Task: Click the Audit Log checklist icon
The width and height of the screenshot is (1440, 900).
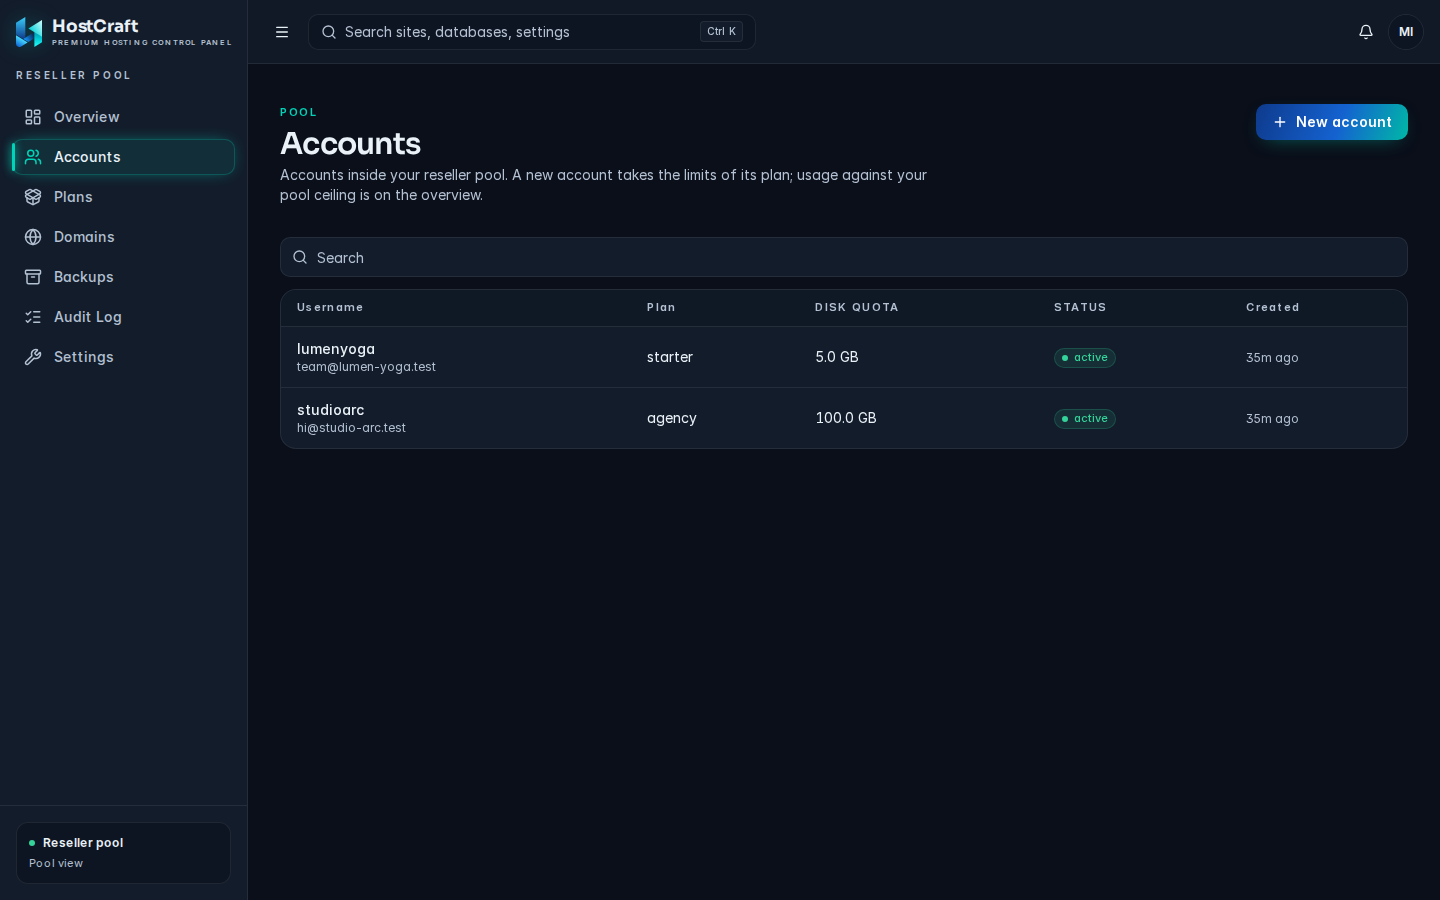Action: tap(33, 317)
